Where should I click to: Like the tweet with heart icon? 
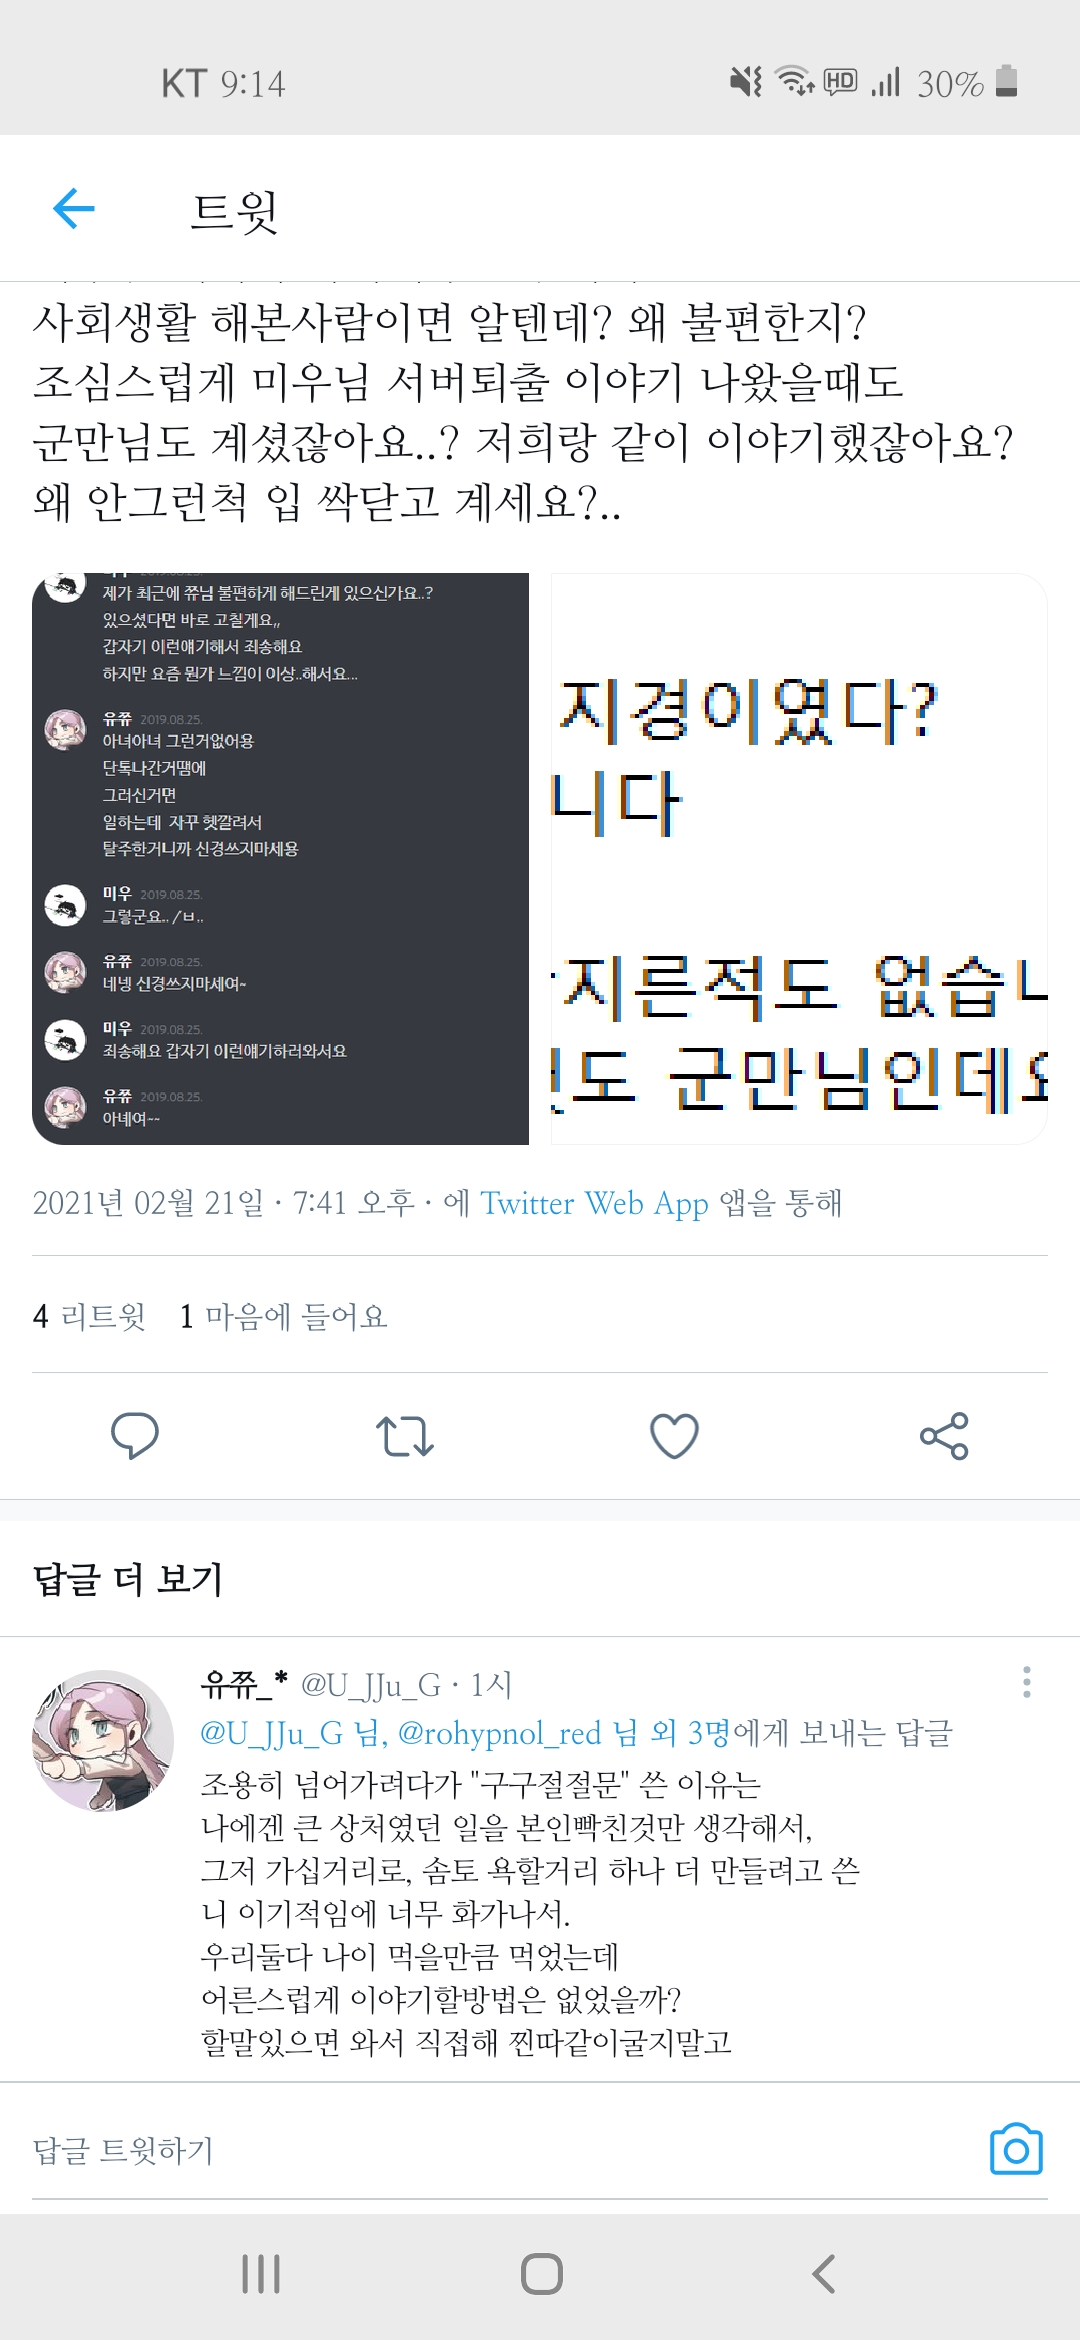(x=674, y=1436)
